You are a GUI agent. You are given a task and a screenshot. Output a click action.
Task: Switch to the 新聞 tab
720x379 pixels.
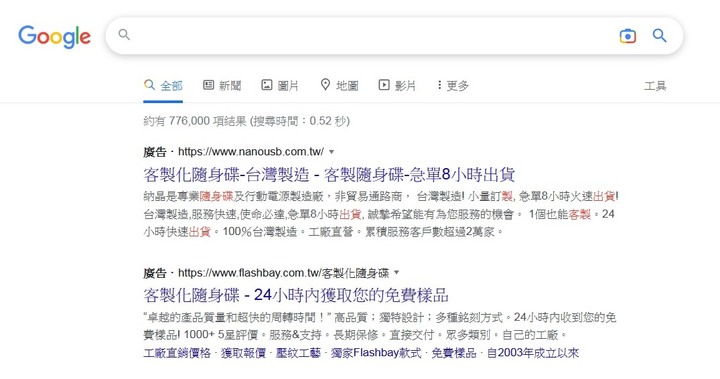(222, 85)
